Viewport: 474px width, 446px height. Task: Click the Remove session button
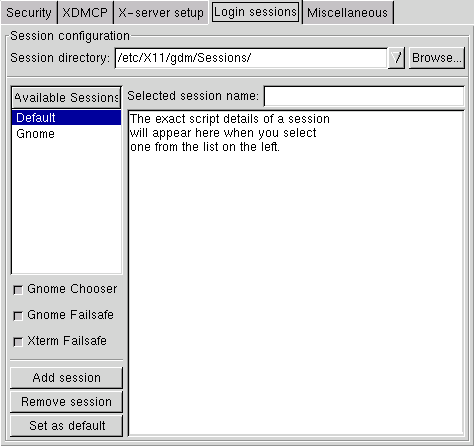pos(66,402)
